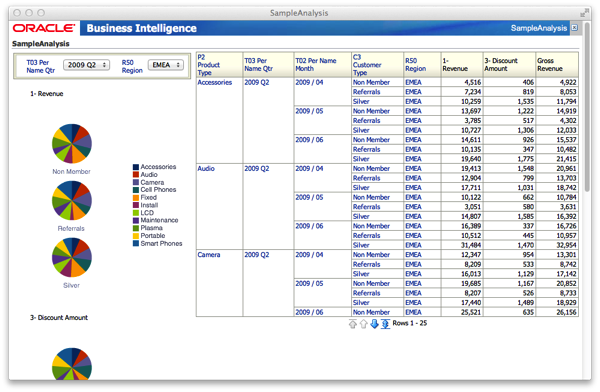Viewport: 600px width, 392px height.
Task: Click the vertical scrollbar thumb on right
Action: point(587,107)
